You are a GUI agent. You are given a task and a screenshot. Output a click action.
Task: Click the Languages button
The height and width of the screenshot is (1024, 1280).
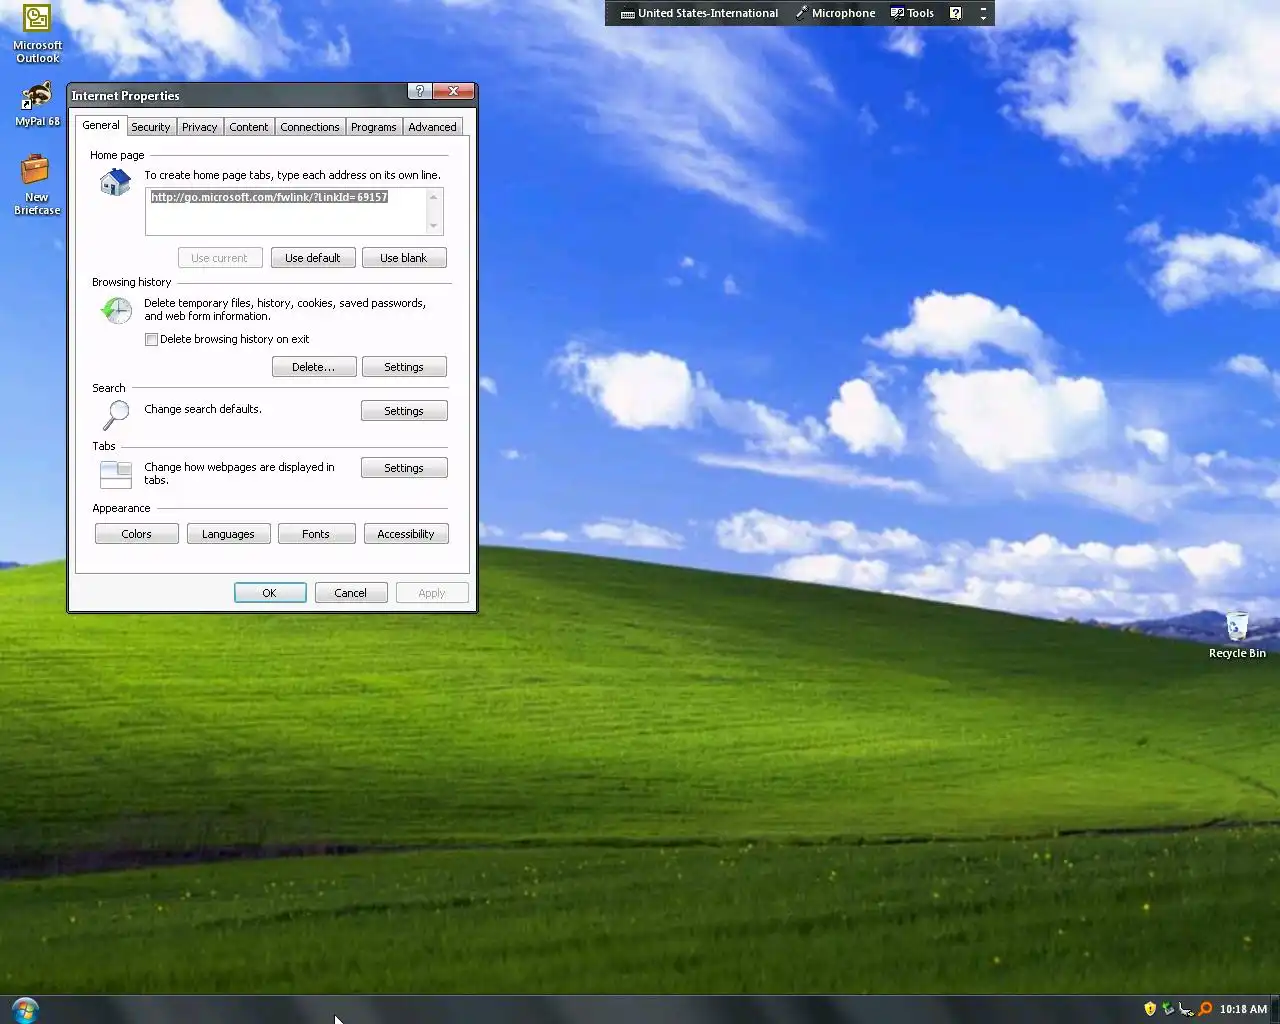[228, 534]
